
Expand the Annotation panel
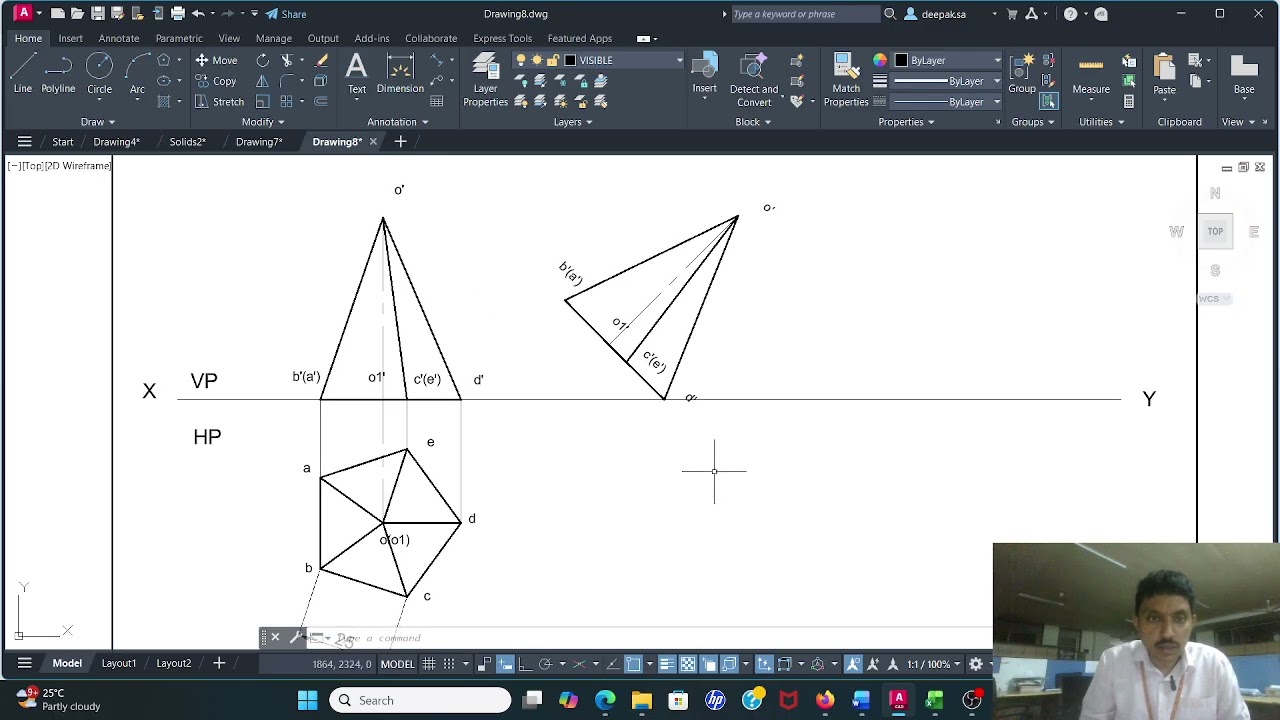click(397, 122)
